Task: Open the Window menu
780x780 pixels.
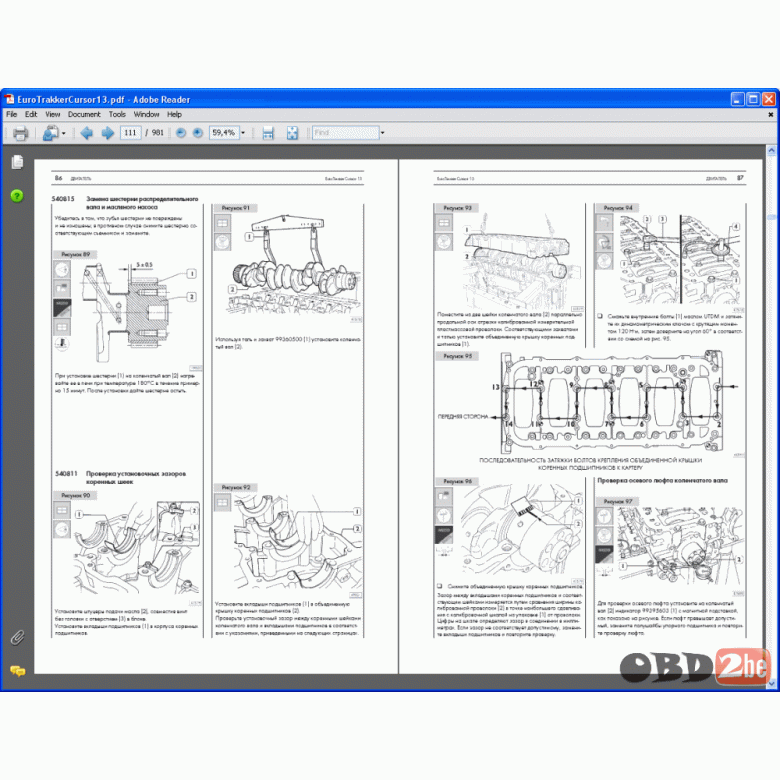Action: coord(146,114)
